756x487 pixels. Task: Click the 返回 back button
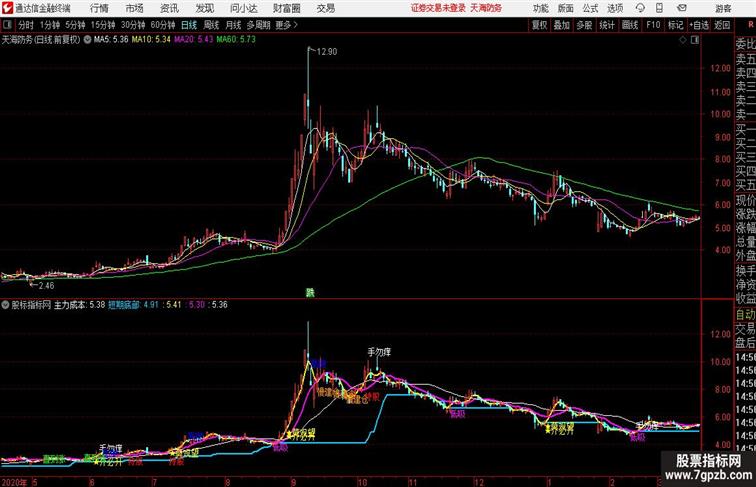[722, 25]
